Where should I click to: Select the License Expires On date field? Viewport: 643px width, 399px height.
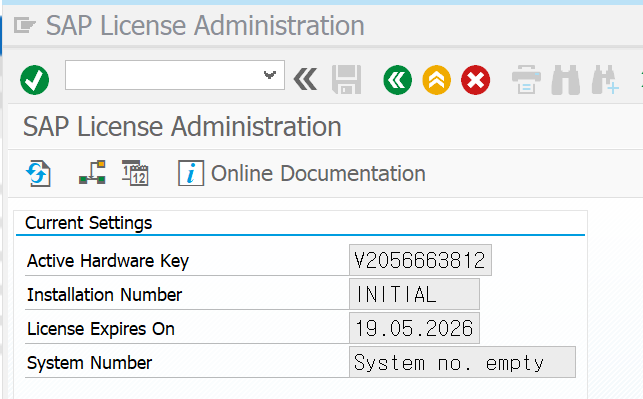[x=414, y=328]
